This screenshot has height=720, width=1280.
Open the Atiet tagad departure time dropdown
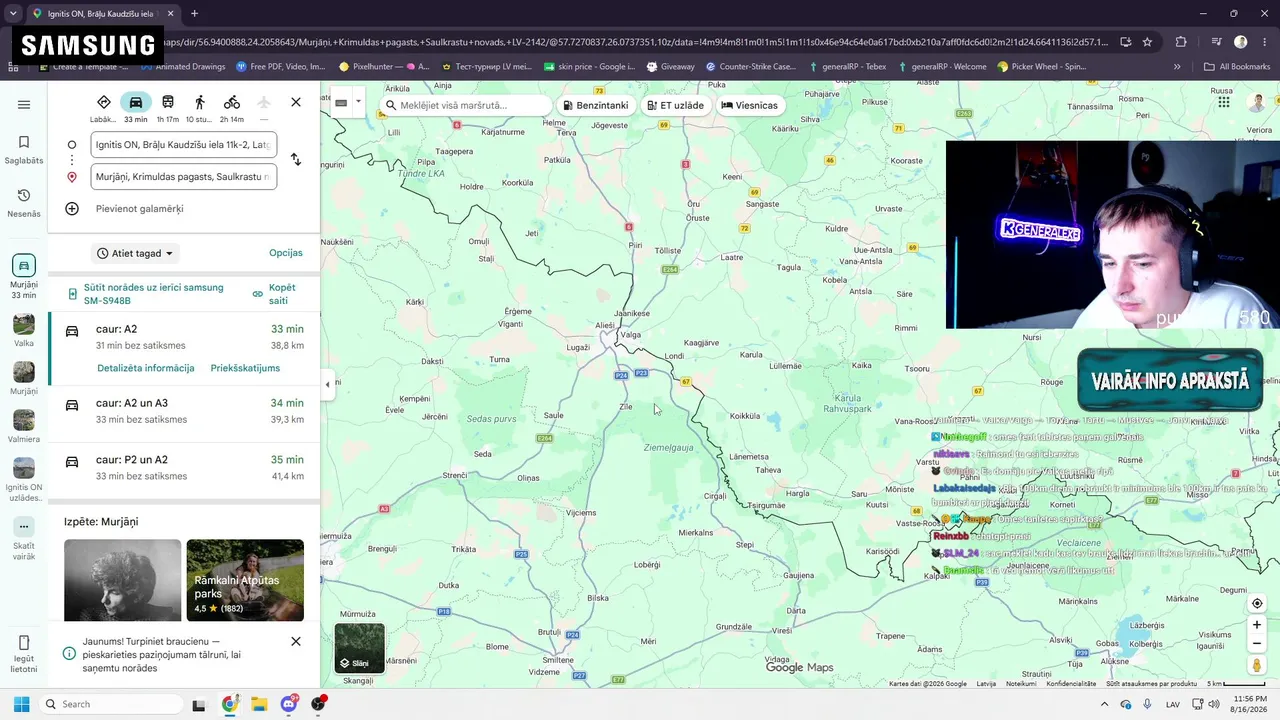click(135, 254)
